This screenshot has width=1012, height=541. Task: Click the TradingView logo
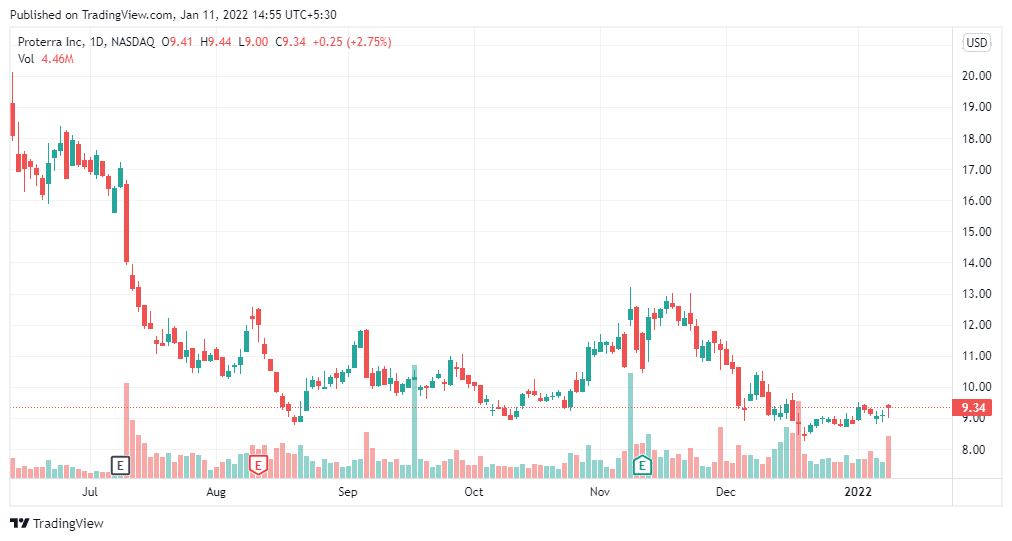click(57, 523)
